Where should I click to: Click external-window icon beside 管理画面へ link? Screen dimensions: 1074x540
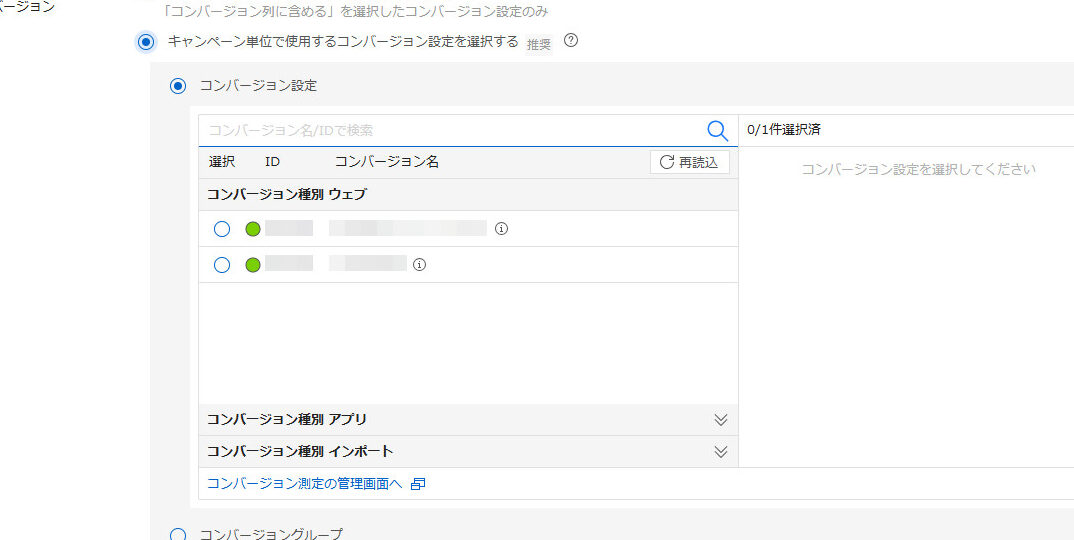pyautogui.click(x=418, y=484)
